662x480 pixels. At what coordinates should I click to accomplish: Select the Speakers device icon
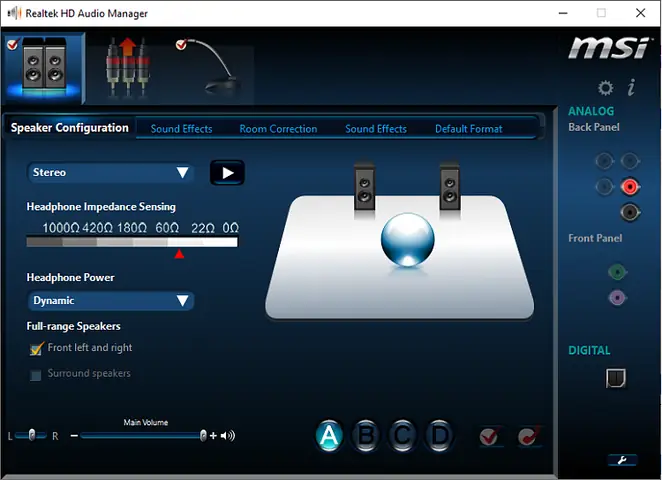[44, 68]
